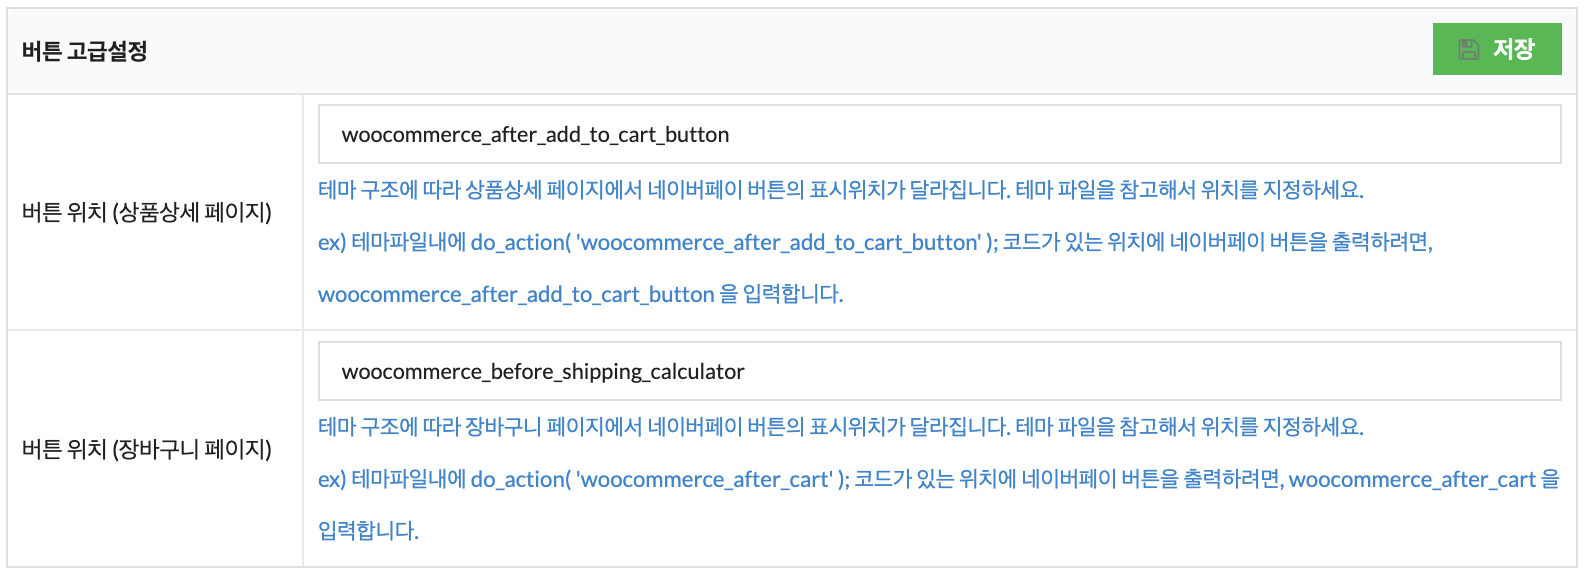Click the text 저장 on the save button
The width and height of the screenshot is (1584, 580).
tap(1513, 49)
